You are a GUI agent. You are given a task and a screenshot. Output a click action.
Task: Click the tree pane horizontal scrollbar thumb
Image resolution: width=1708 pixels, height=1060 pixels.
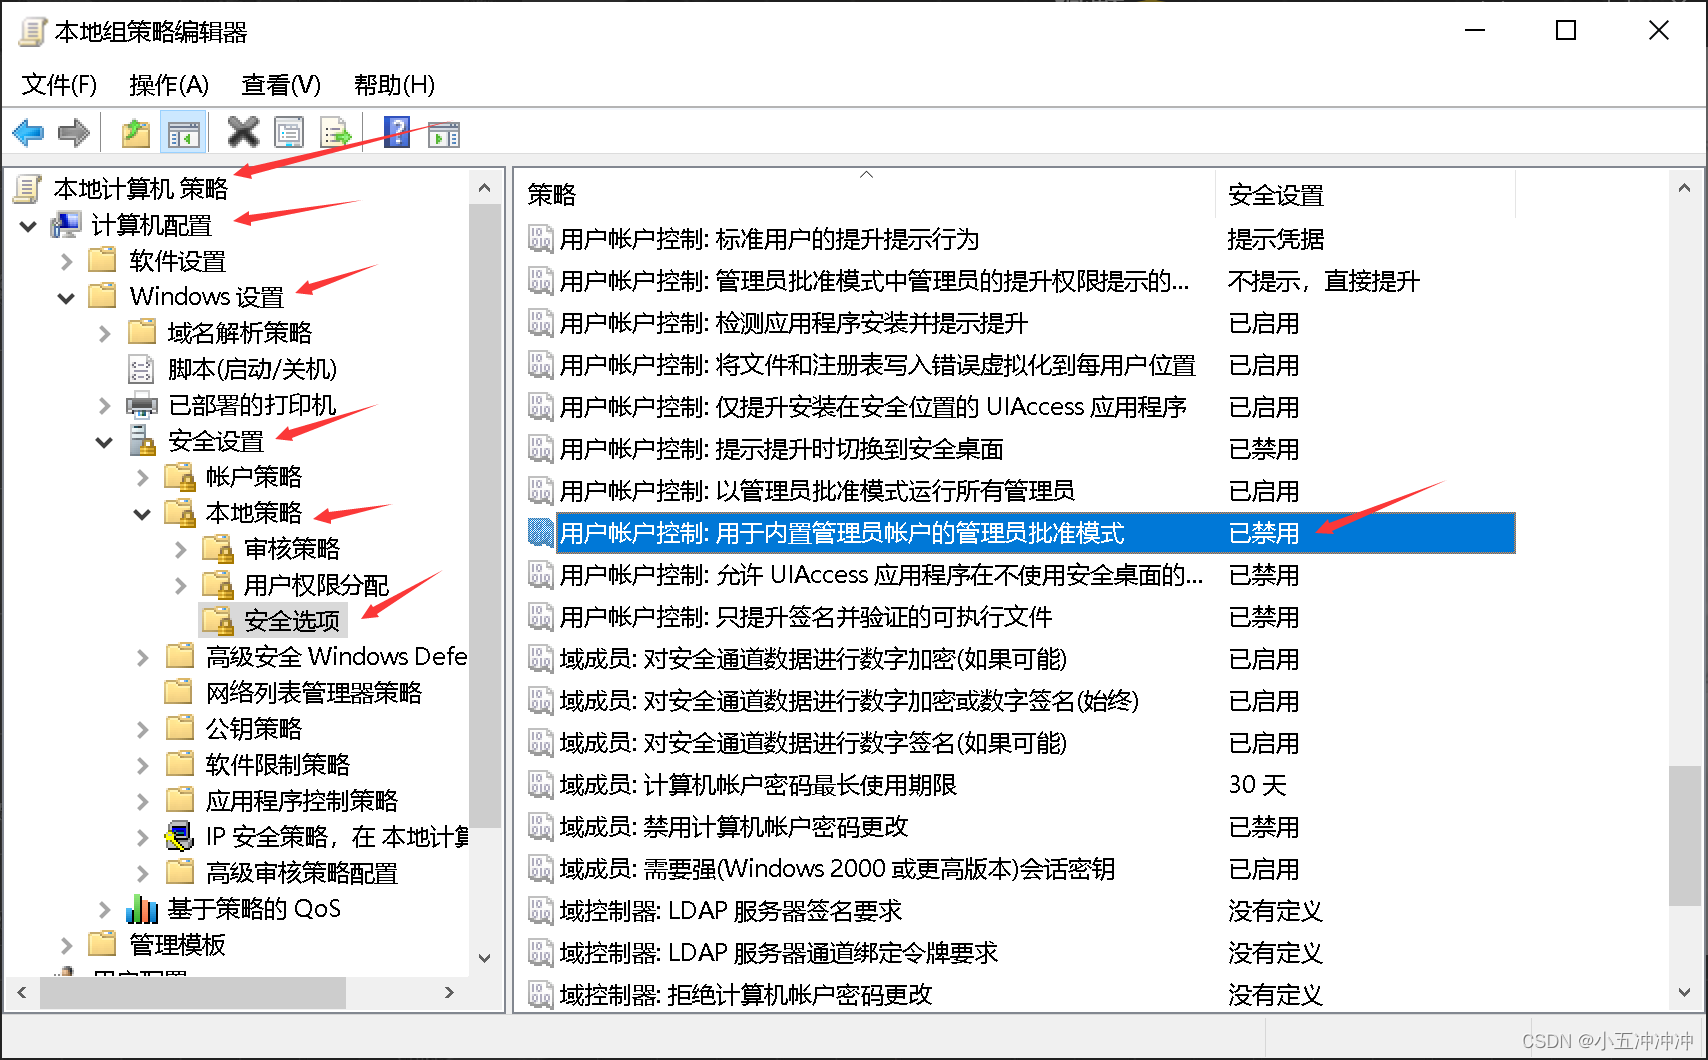coord(192,993)
